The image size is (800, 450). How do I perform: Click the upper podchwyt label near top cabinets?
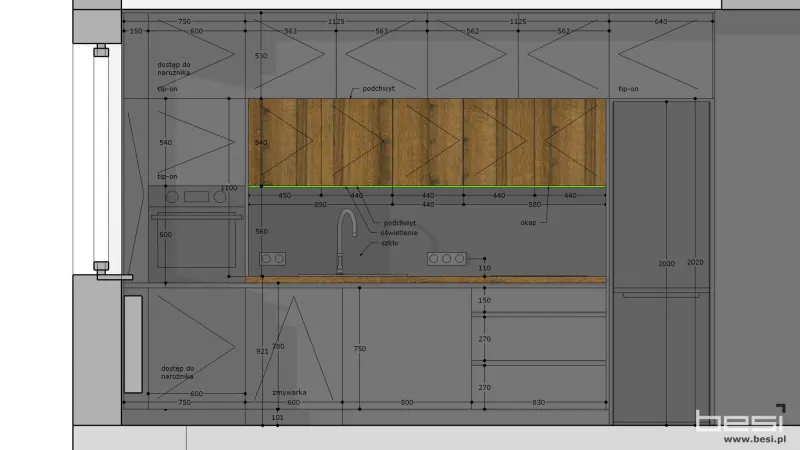pyautogui.click(x=378, y=88)
